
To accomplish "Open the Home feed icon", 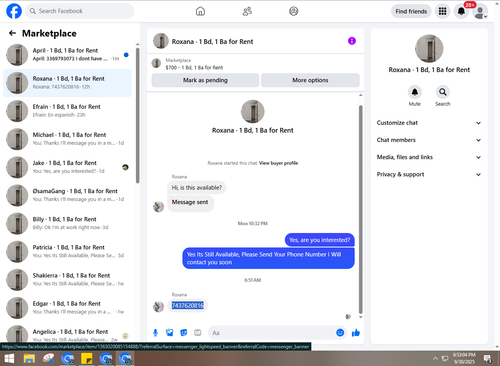I will (x=200, y=11).
